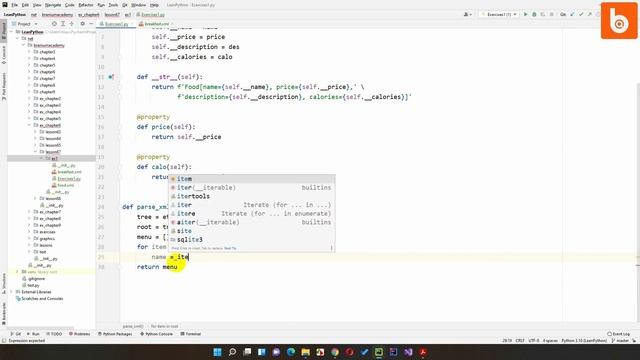Expand the ex_chapter7 folder

(29, 212)
